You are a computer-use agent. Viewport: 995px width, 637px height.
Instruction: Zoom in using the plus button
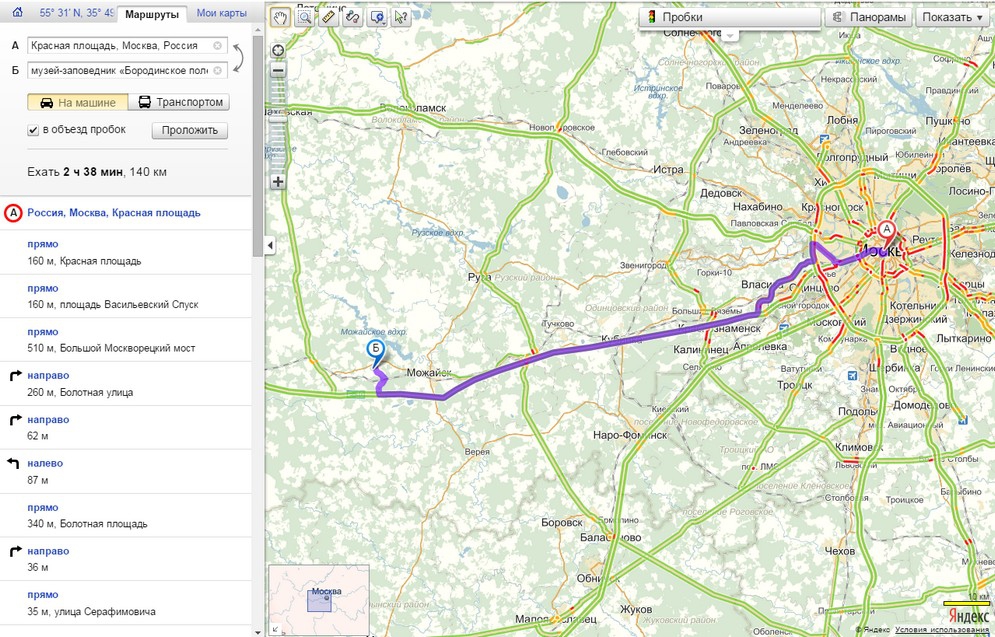pyautogui.click(x=278, y=181)
